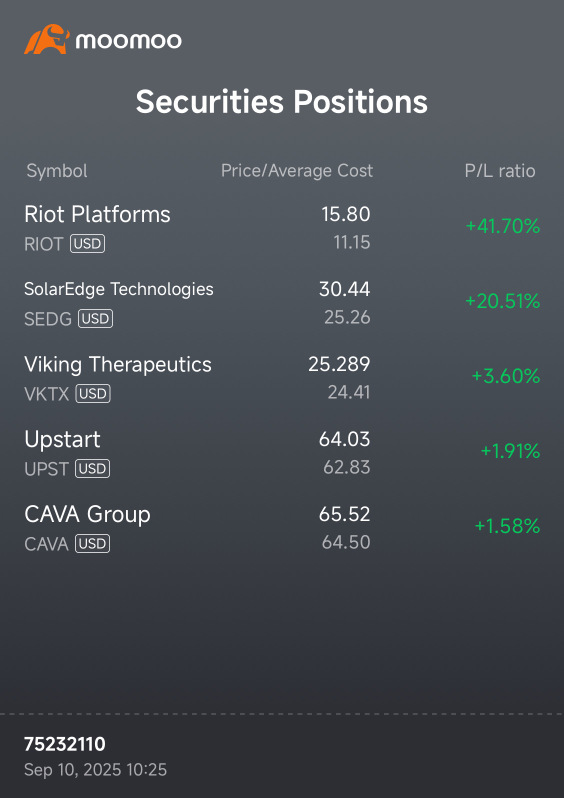564x798 pixels.
Task: Click the moomoo bull logo icon
Action: click(47, 39)
